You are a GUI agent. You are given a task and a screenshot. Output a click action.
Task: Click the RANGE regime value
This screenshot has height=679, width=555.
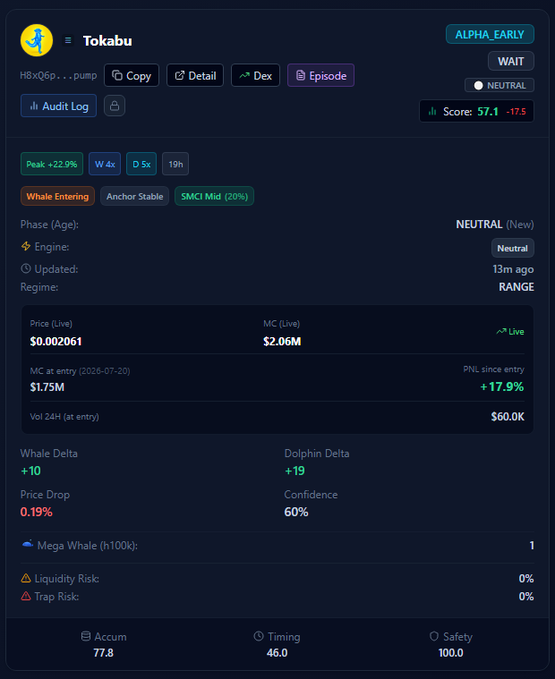[516, 287]
